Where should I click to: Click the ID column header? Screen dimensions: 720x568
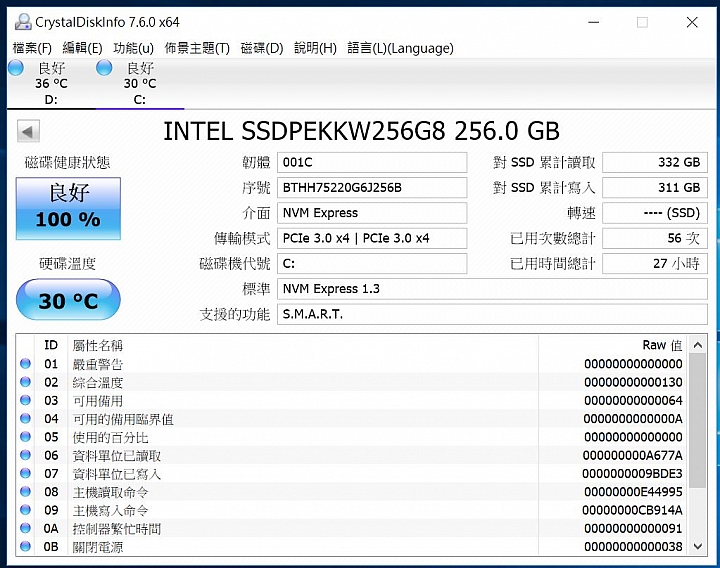pos(51,345)
